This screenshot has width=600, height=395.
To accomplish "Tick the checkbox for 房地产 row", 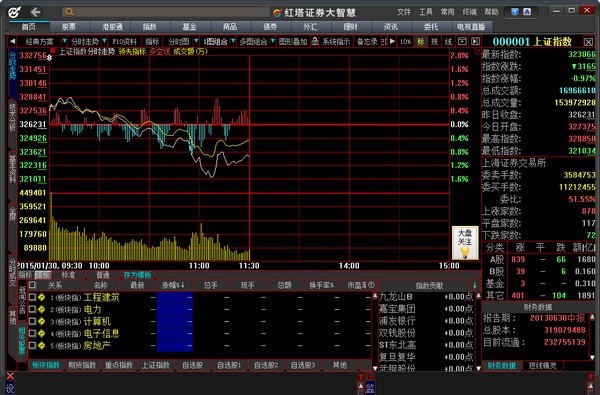I will click(33, 346).
